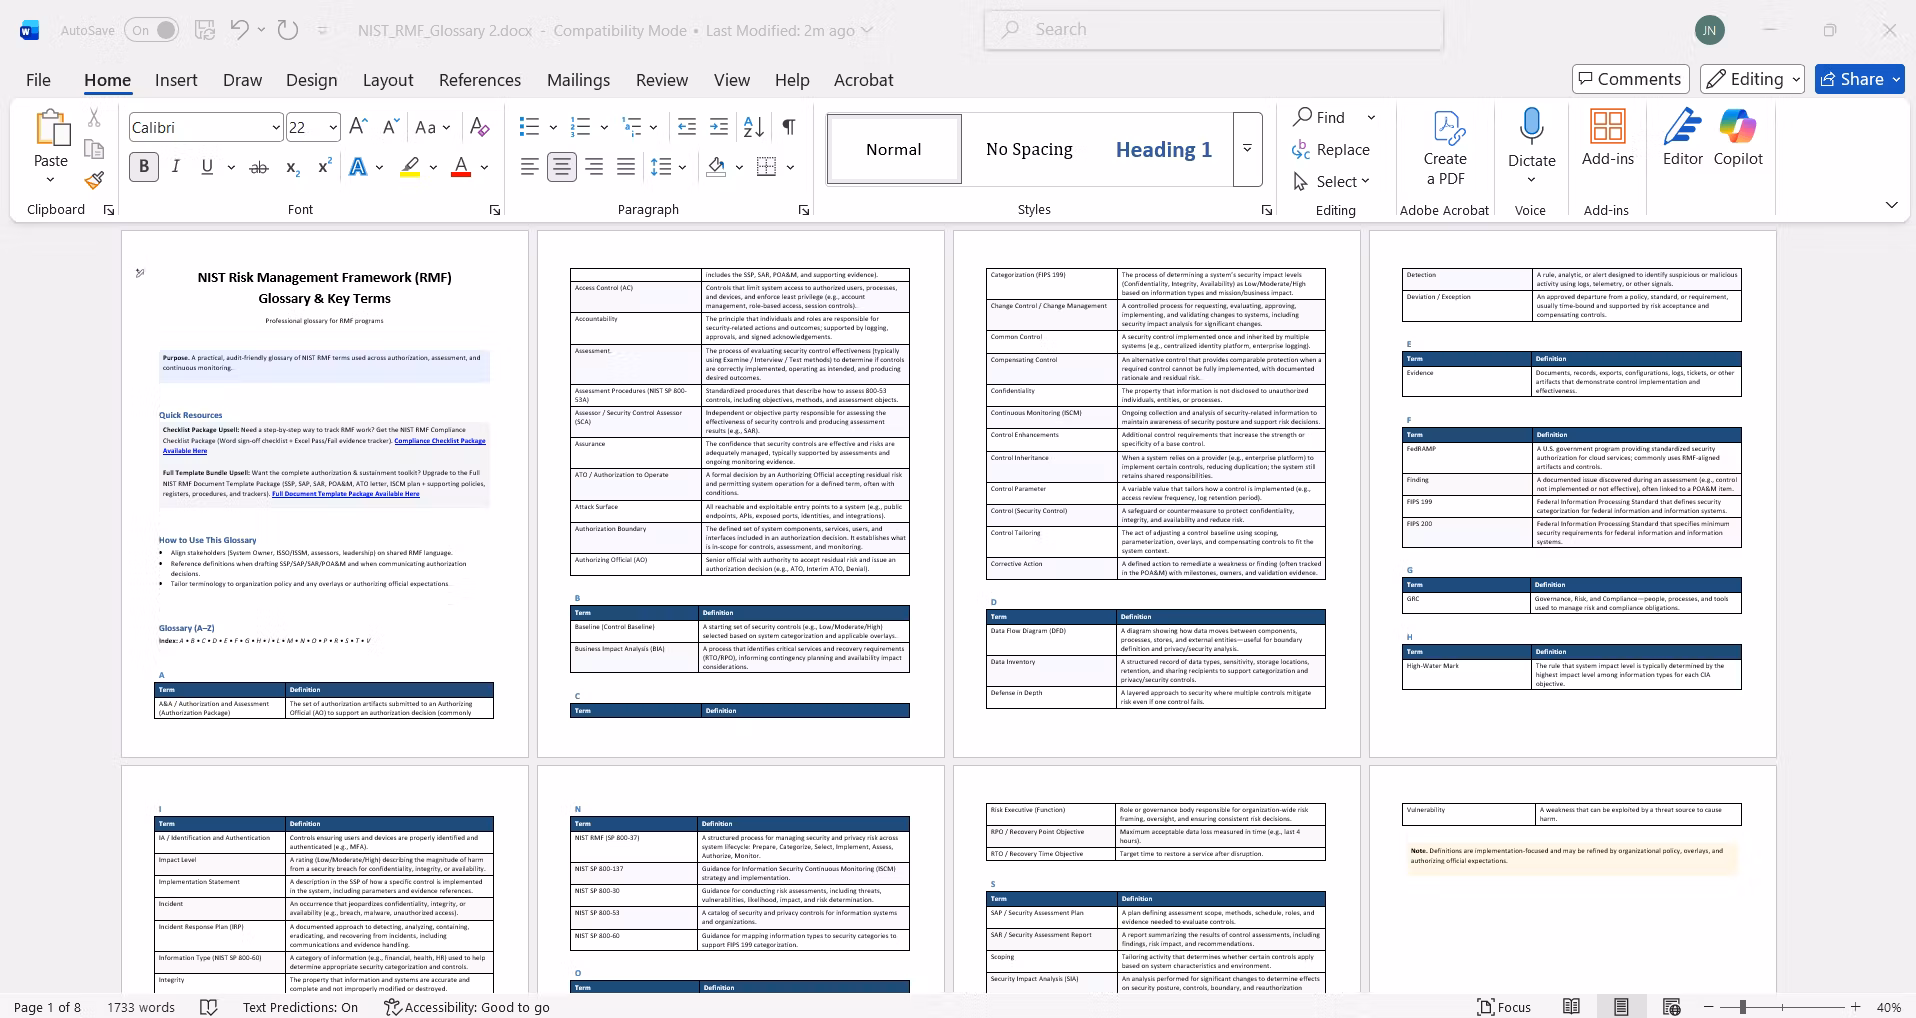Click the Search box in title bar
Viewport: 1916px width, 1018px height.
point(1214,30)
